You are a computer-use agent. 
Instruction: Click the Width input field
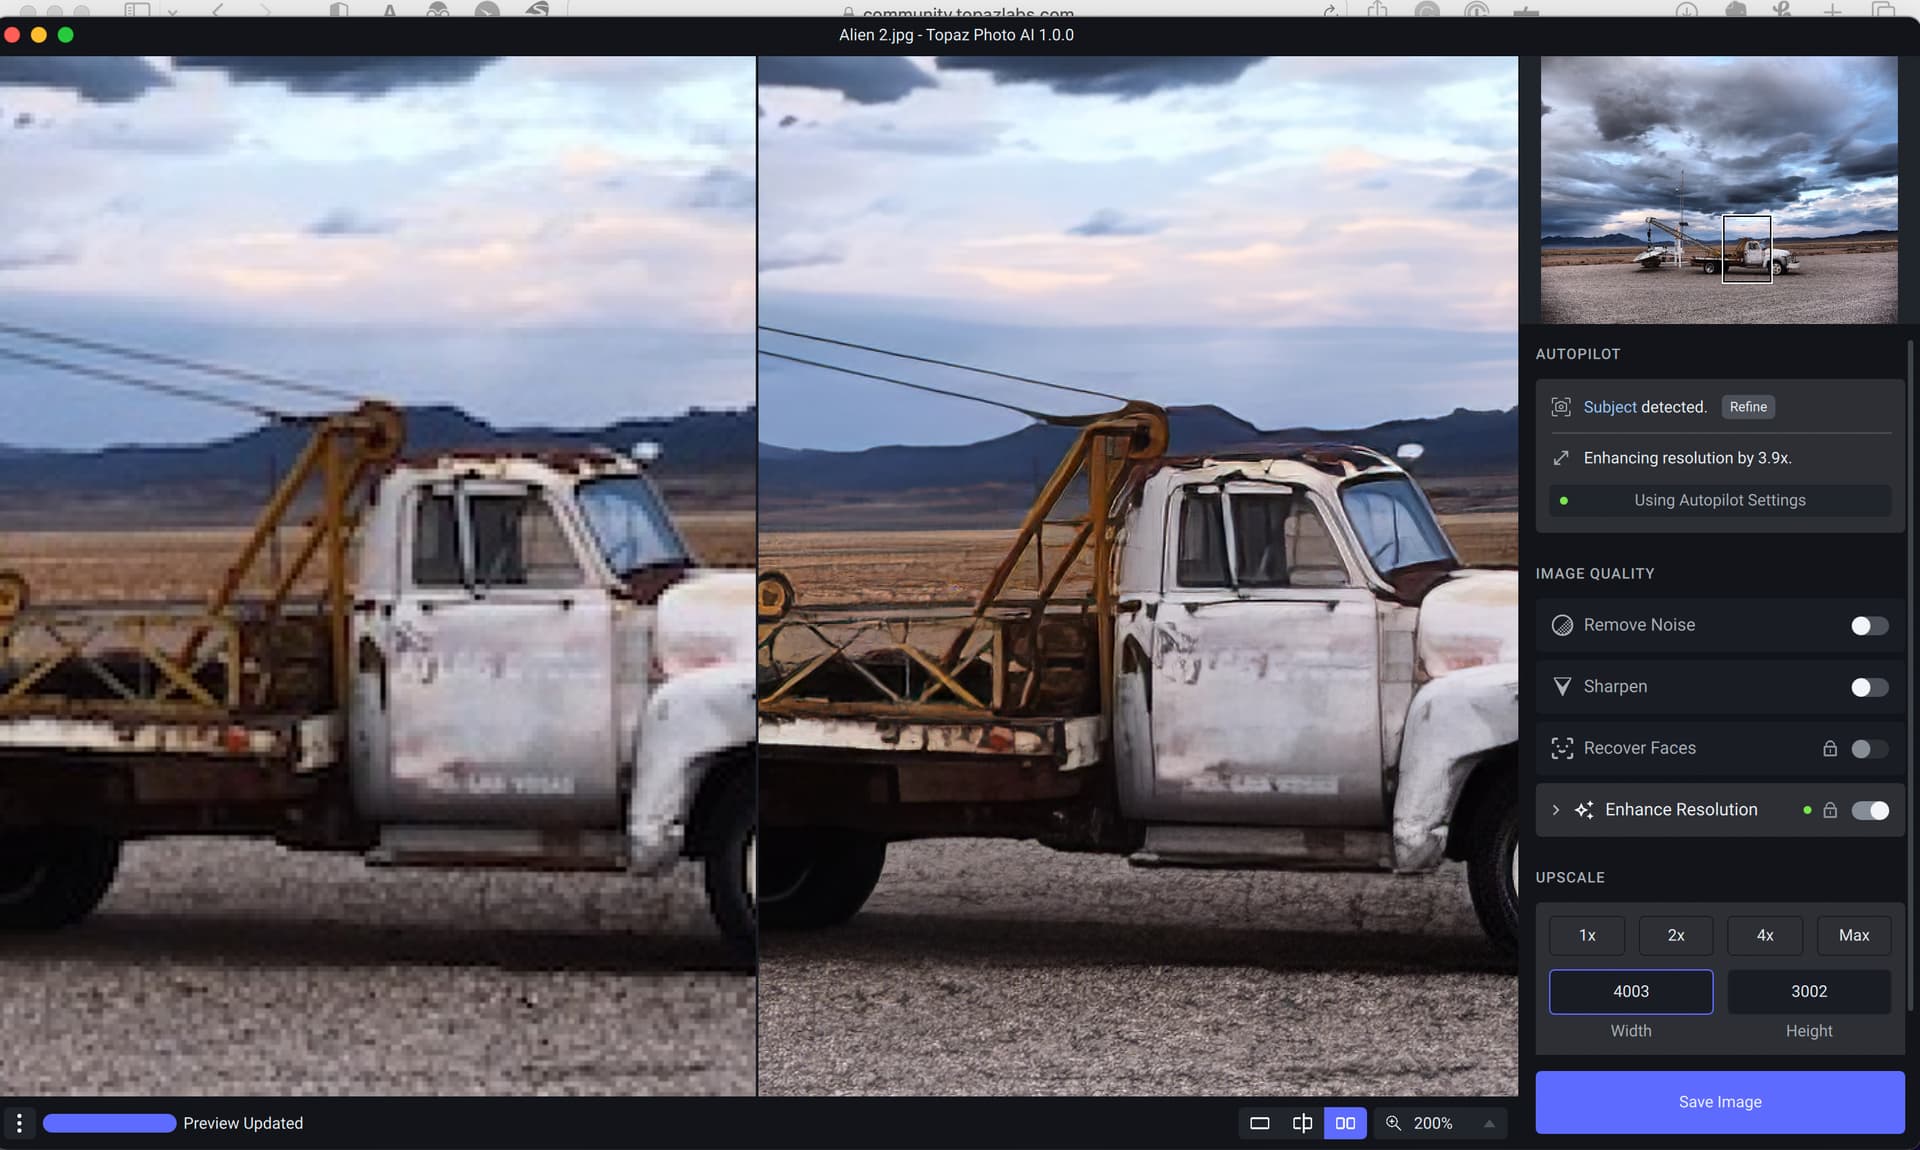point(1630,991)
